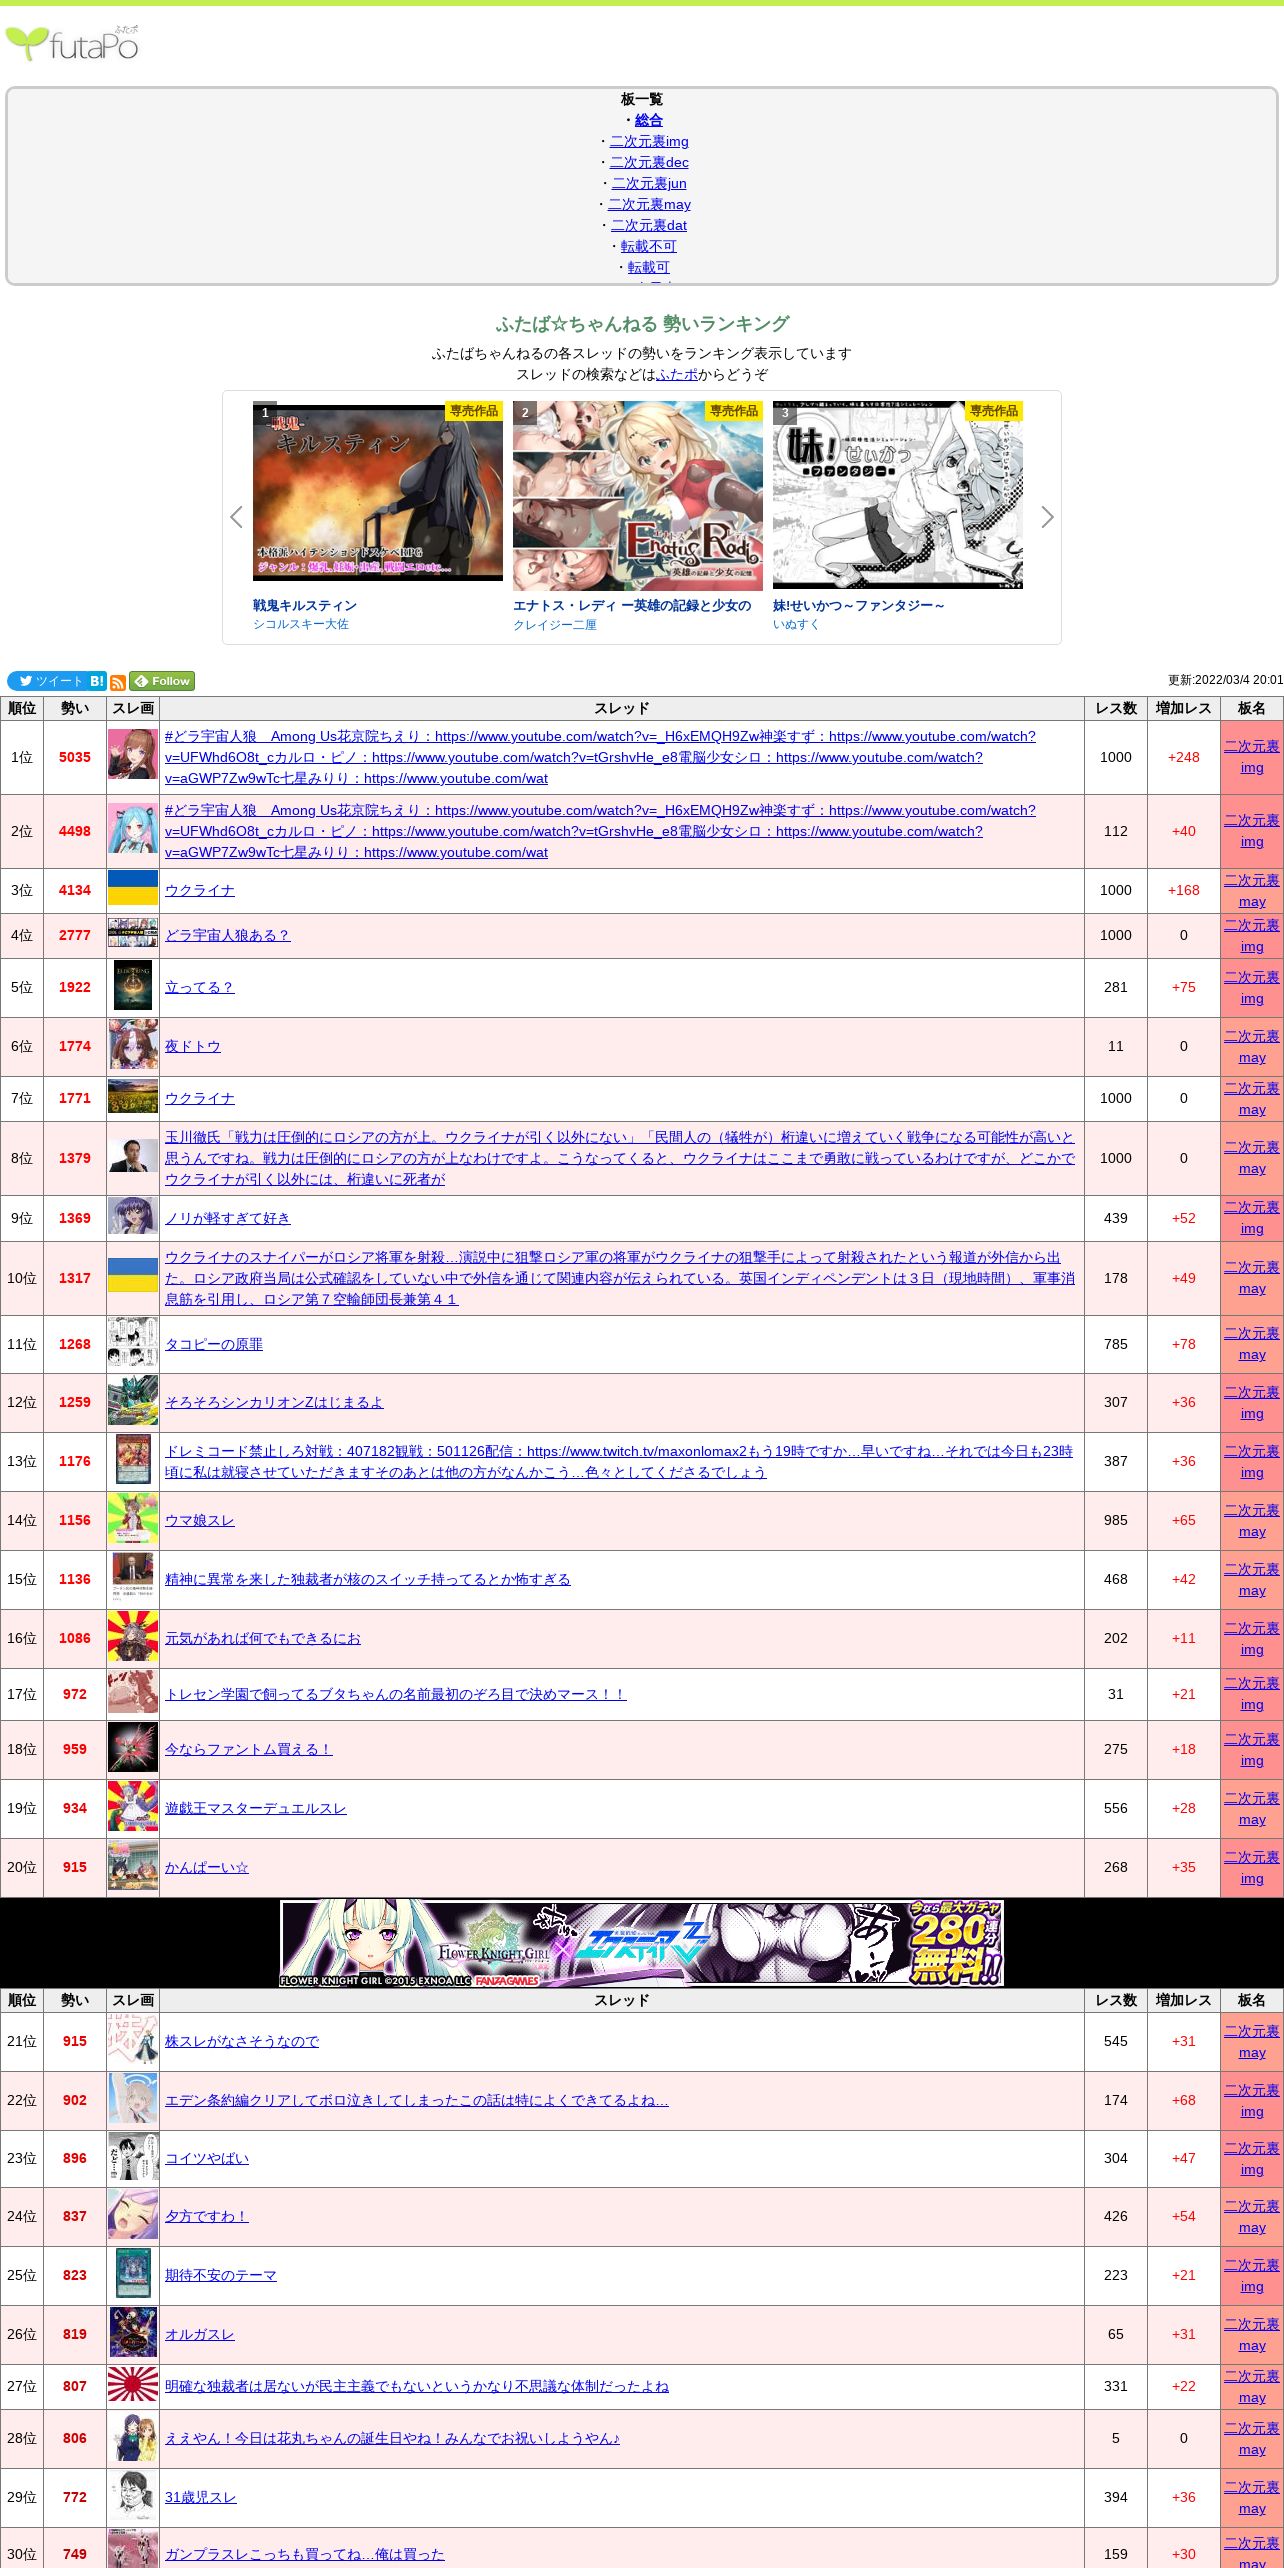This screenshot has height=2568, width=1284.
Task: Open オルガスレ thread link
Action: [x=200, y=2334]
